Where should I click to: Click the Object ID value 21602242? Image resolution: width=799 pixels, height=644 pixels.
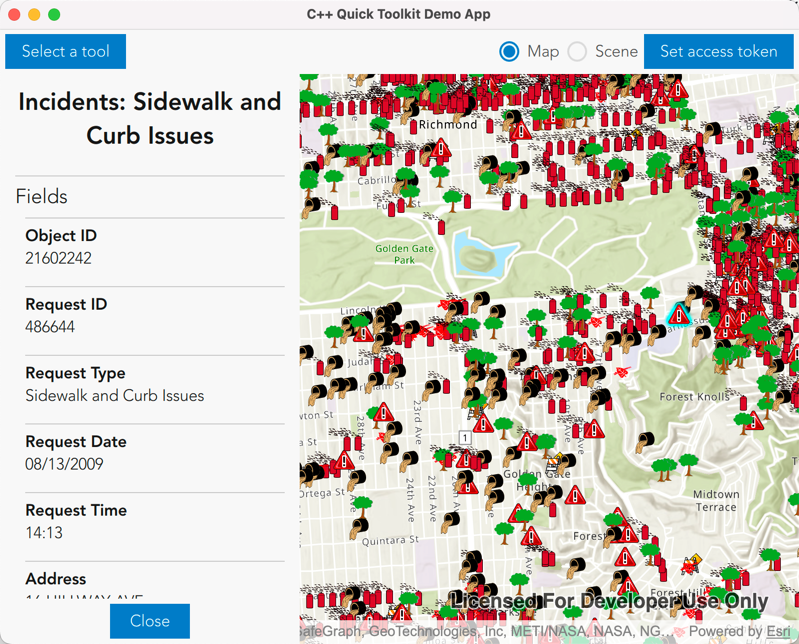[58, 258]
